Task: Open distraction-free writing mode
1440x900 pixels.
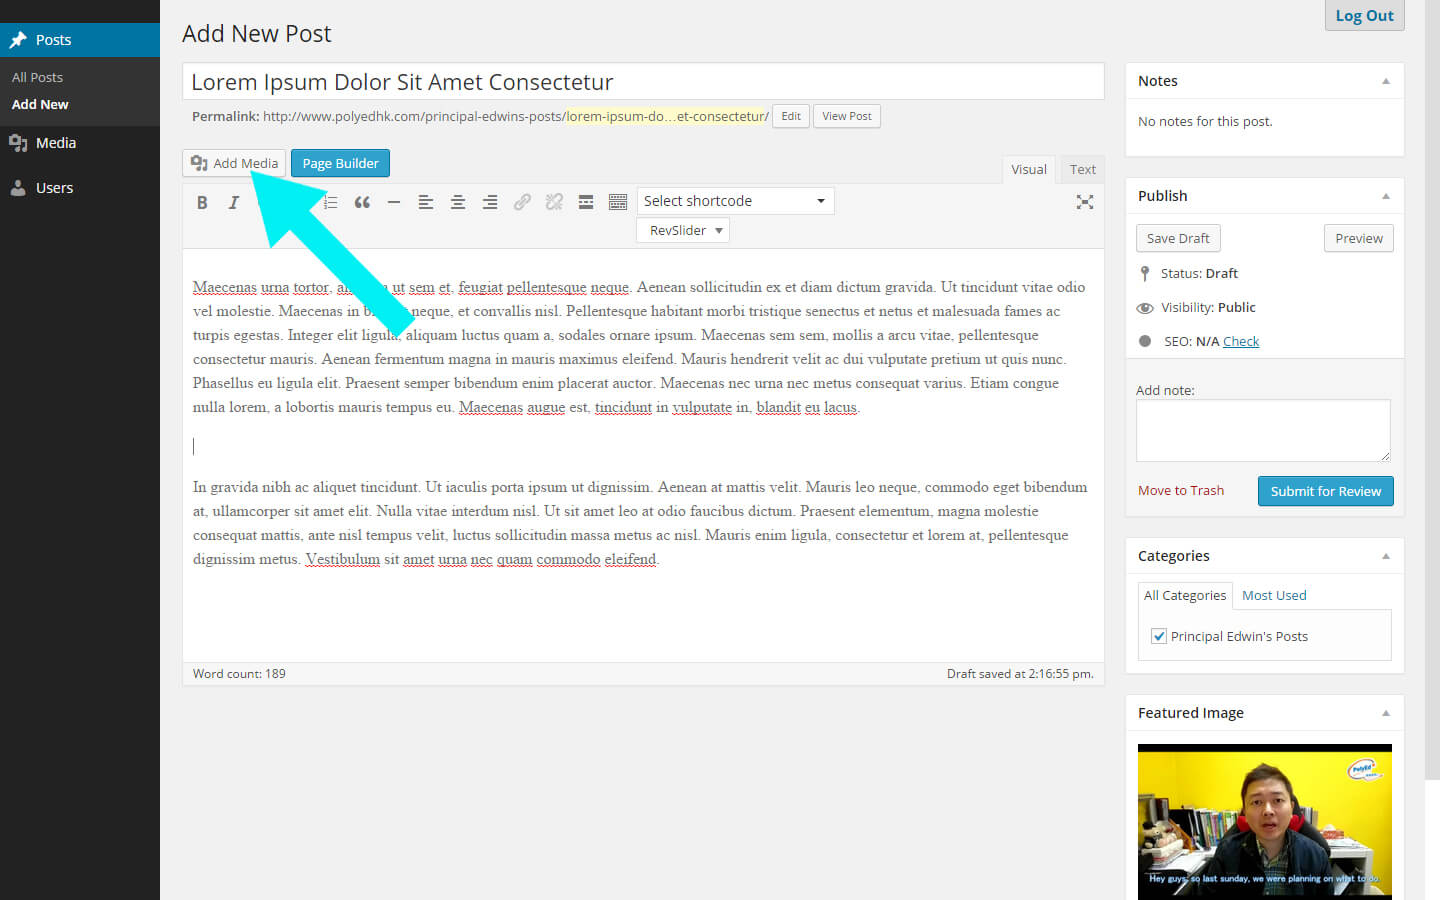Action: 1084,202
